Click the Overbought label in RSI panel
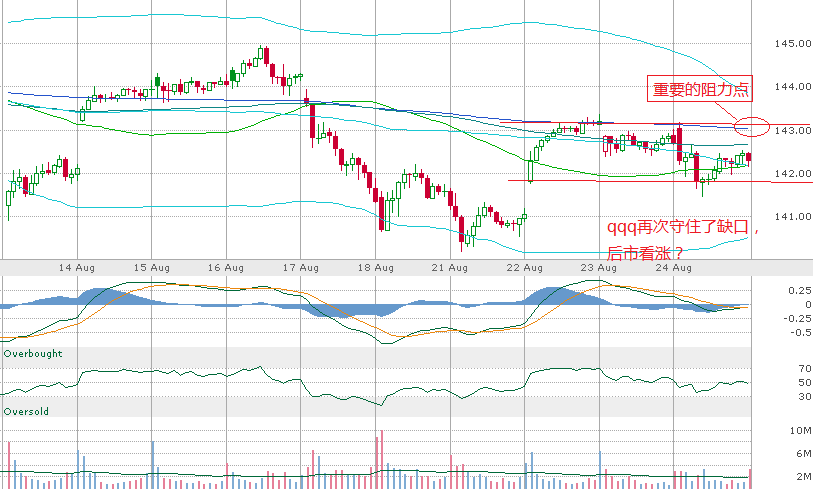Screen dimensions: 813x489 click(x=33, y=354)
